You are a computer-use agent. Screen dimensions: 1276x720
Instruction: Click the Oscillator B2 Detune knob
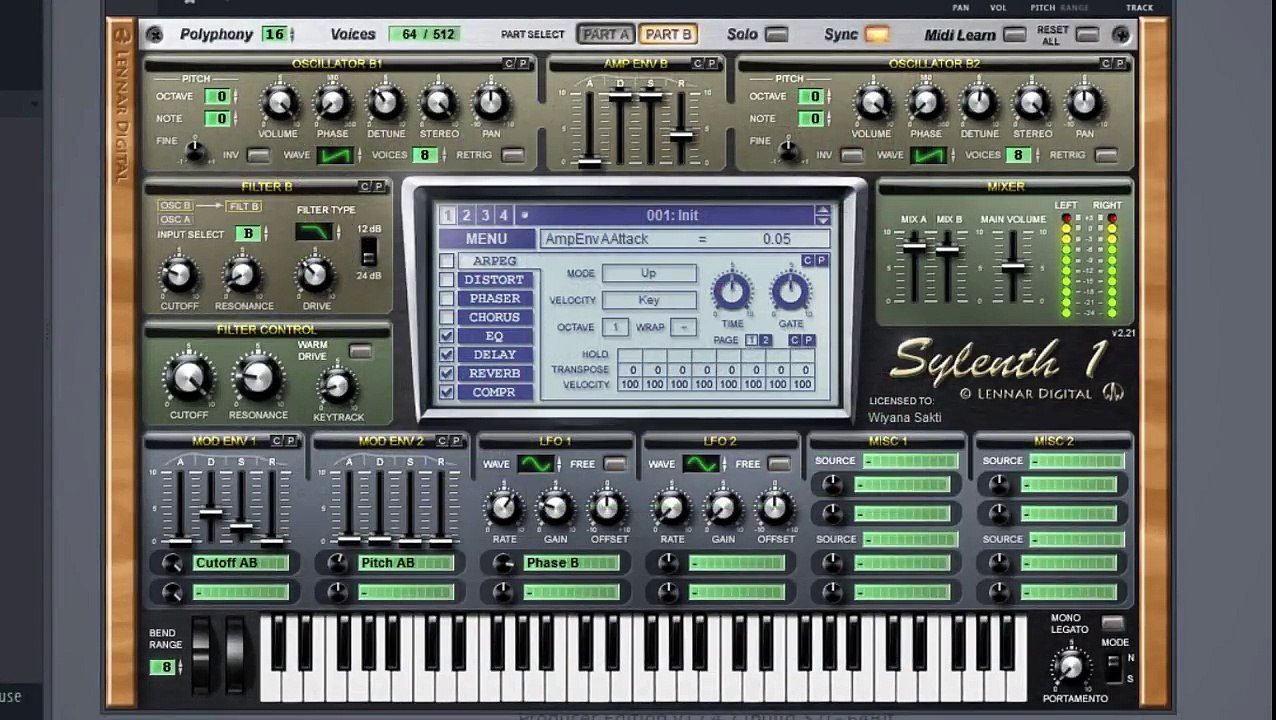(979, 103)
